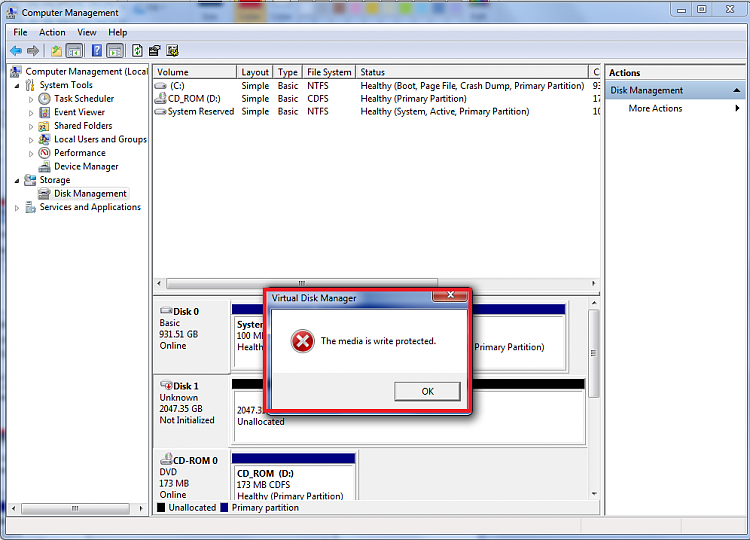Click the Task Scheduler clock icon
Image resolution: width=750 pixels, height=540 pixels.
coord(44,99)
